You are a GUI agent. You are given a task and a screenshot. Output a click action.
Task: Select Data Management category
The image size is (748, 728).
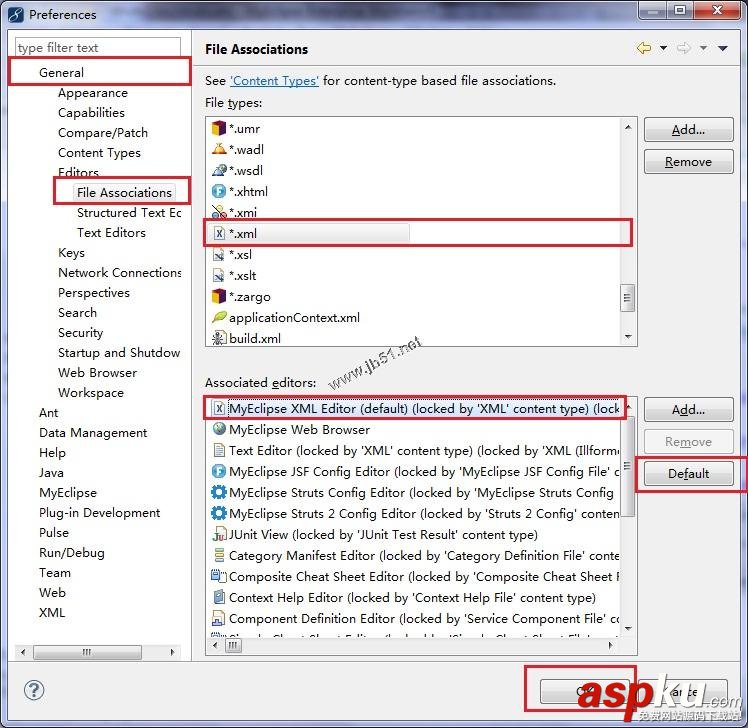tap(93, 433)
